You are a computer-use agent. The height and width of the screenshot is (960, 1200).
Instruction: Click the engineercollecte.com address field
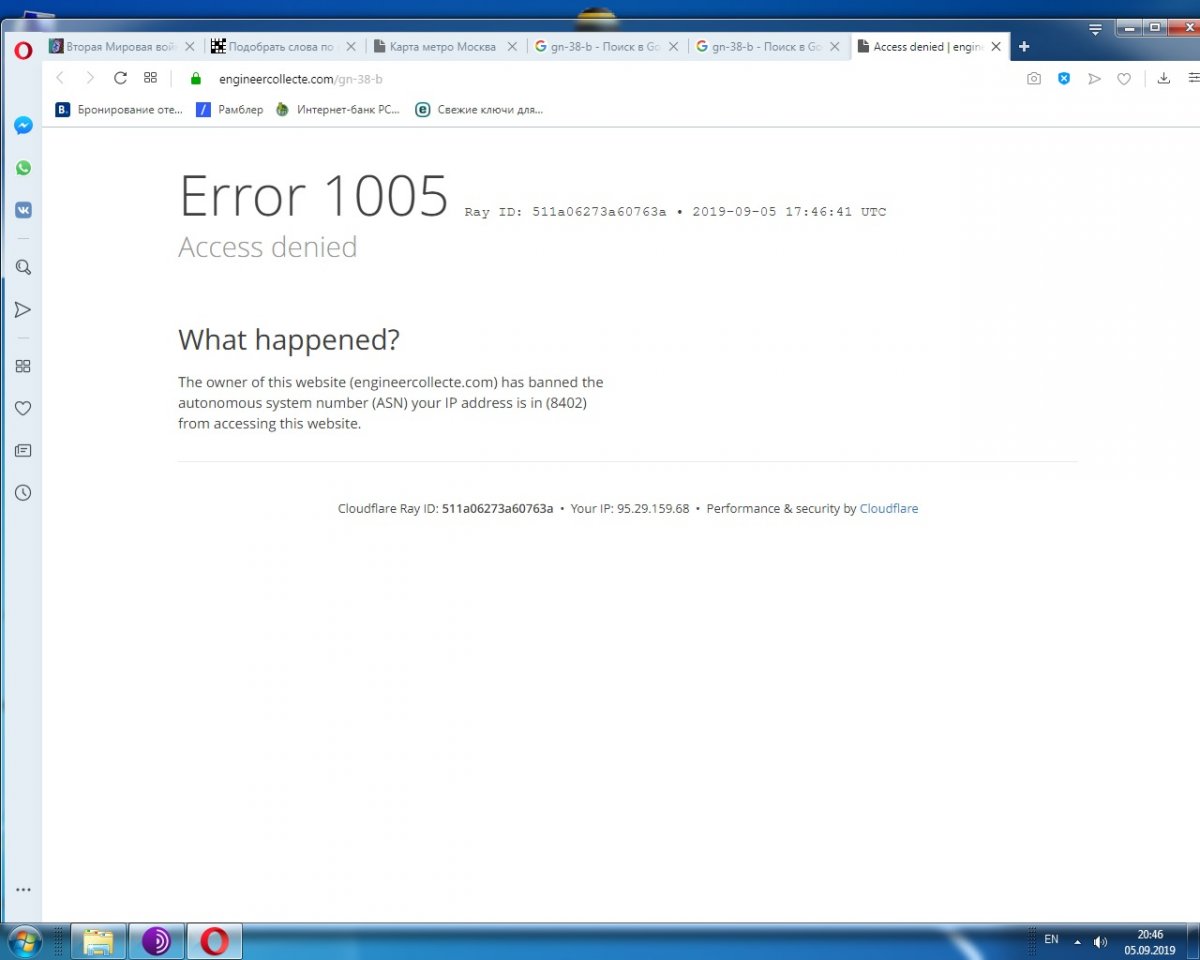[600, 78]
